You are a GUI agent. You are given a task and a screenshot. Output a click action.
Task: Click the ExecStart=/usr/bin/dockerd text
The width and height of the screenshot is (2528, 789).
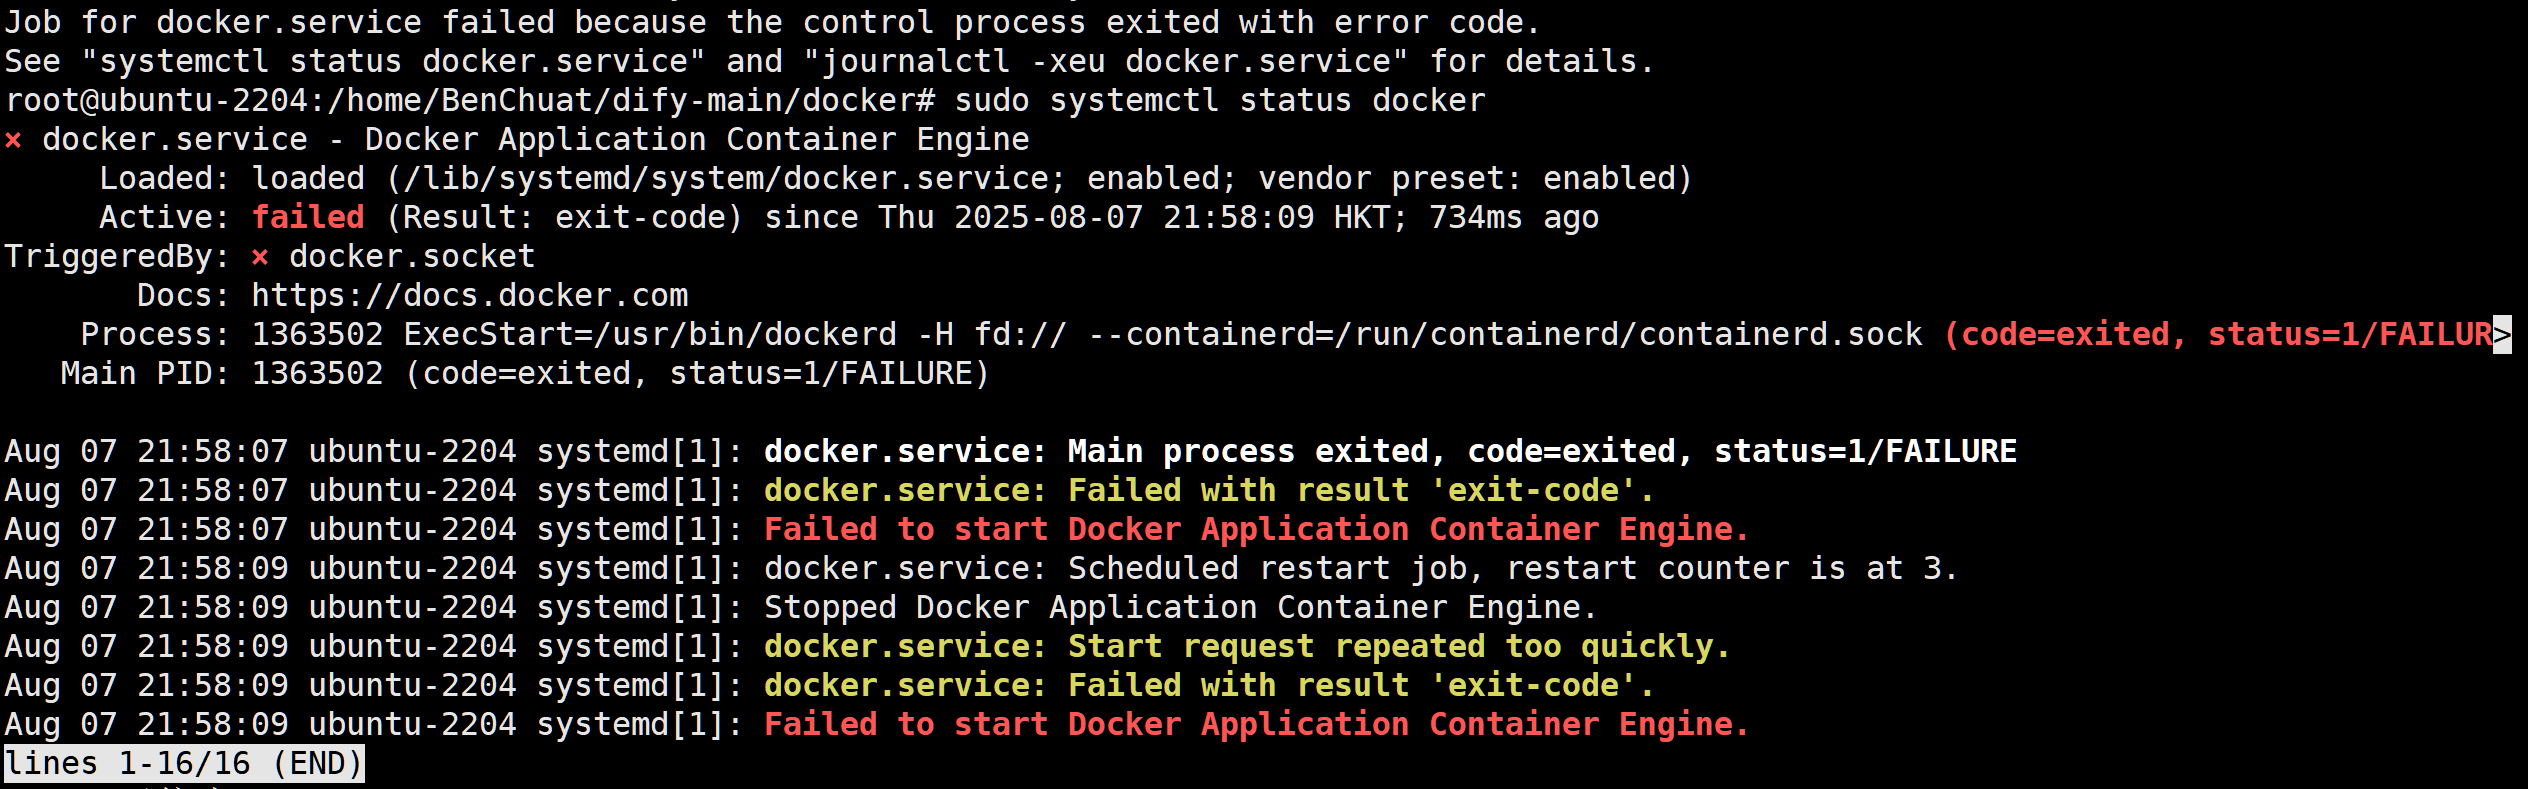tap(650, 335)
